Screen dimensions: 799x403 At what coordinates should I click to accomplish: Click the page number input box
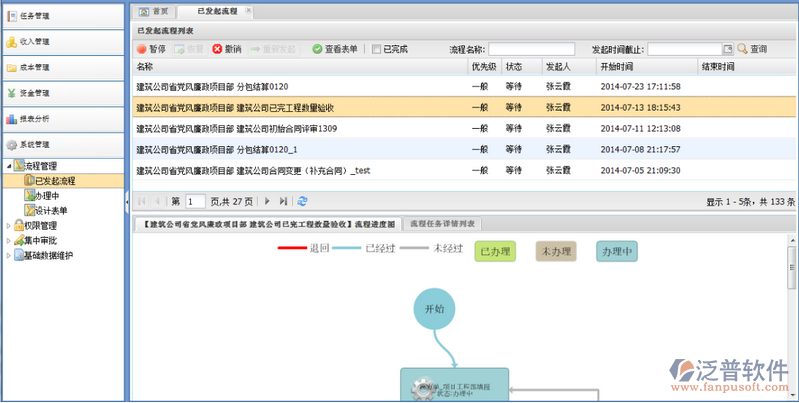pos(195,201)
